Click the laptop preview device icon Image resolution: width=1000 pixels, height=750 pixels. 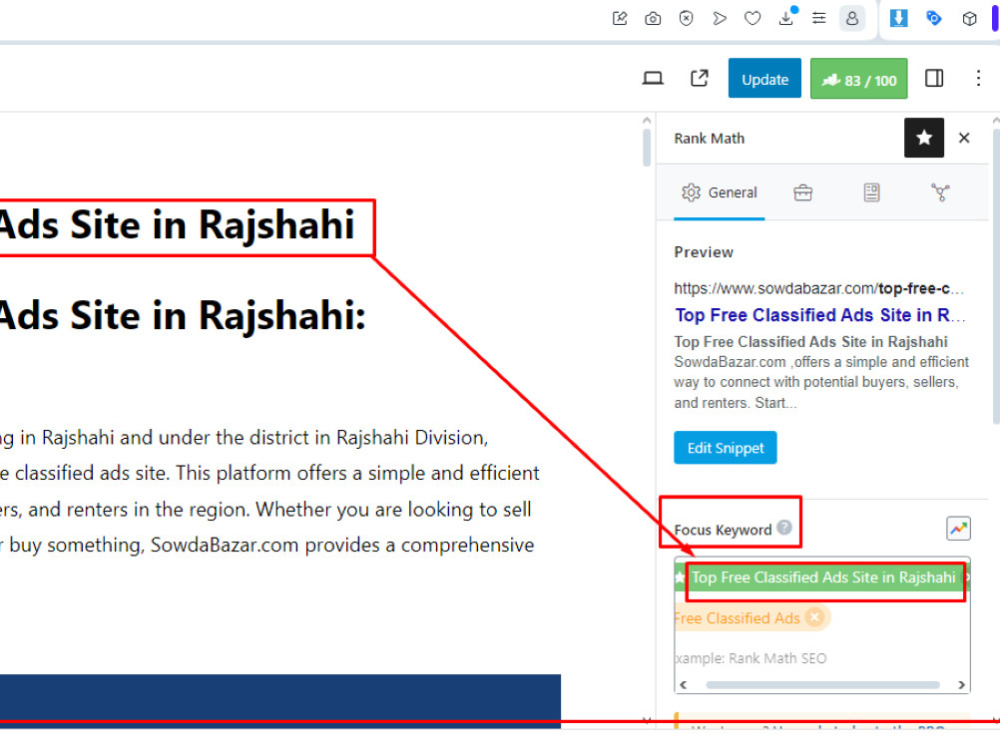(x=652, y=78)
